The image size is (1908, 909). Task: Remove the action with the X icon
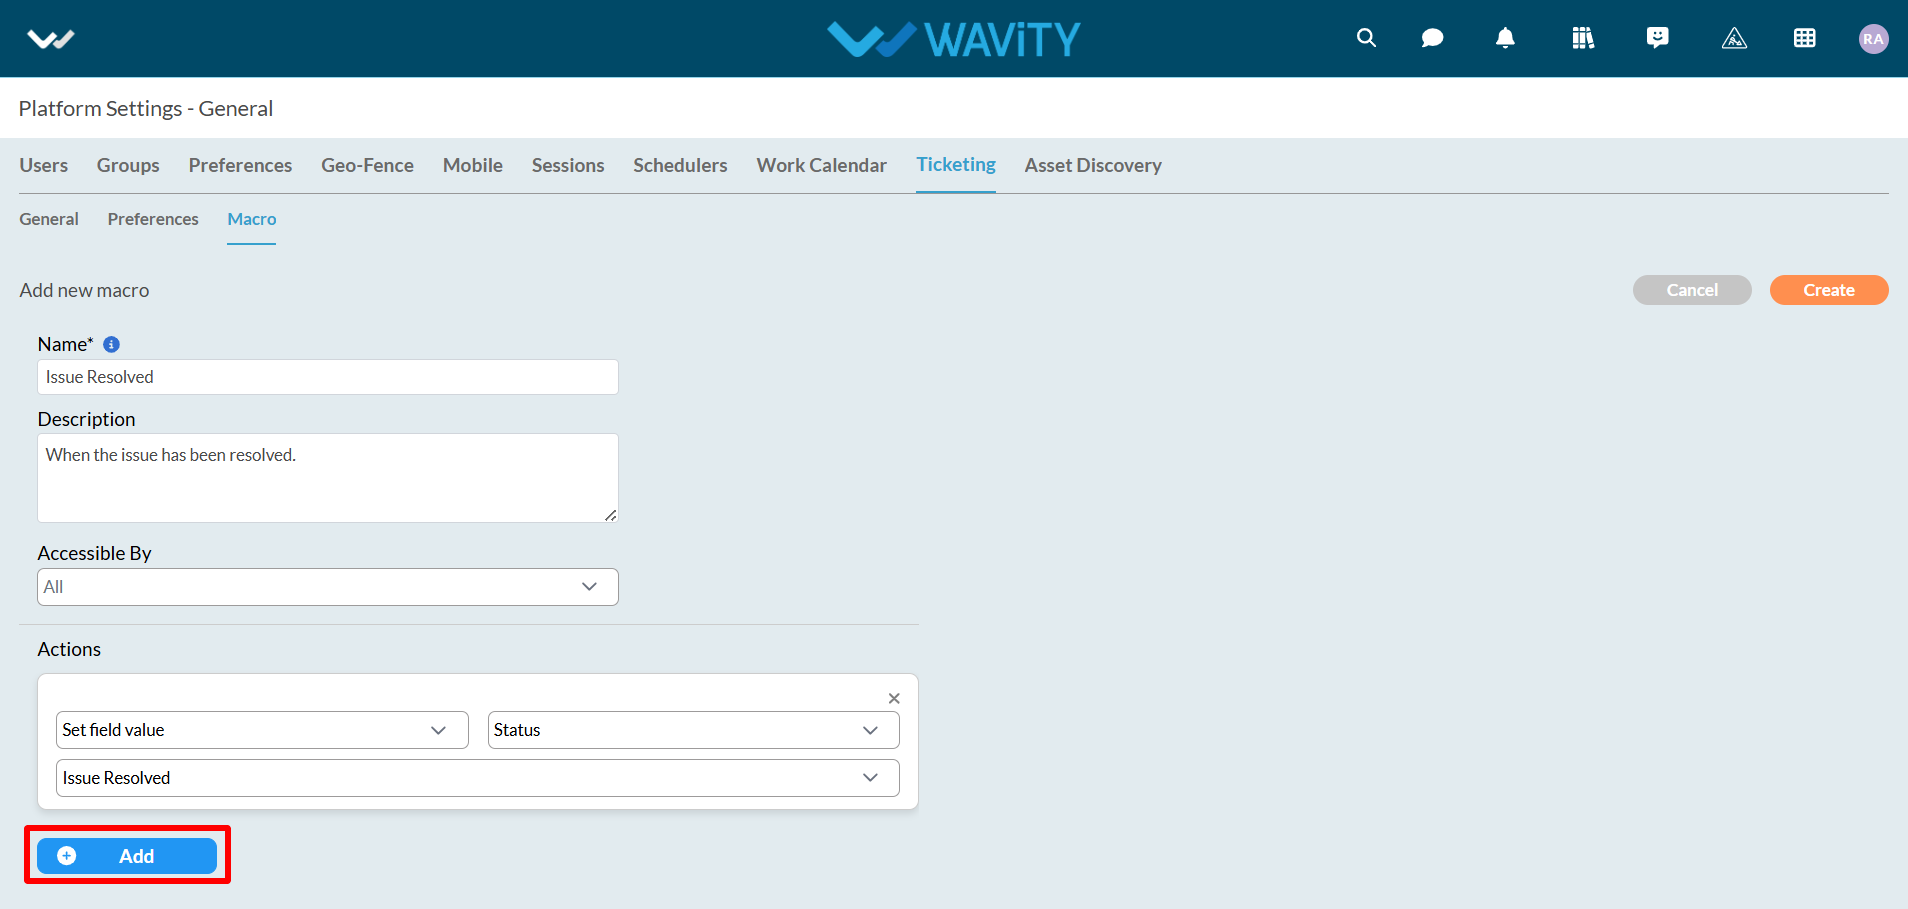pyautogui.click(x=894, y=698)
